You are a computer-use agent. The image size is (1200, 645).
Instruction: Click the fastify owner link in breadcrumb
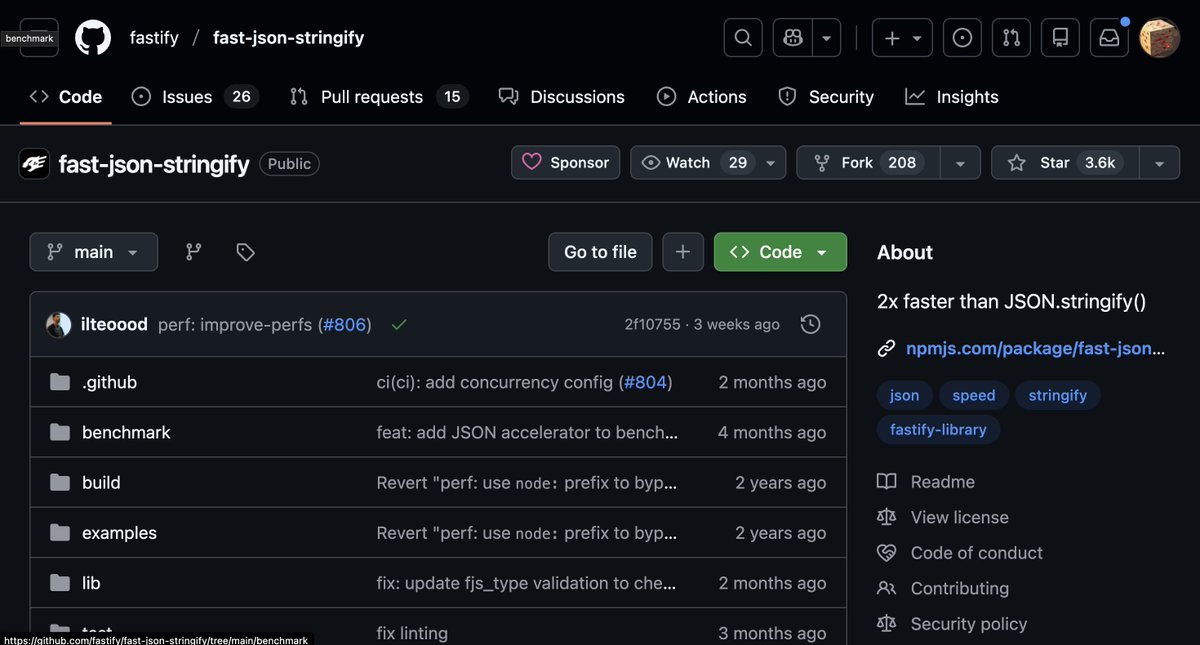coord(154,38)
